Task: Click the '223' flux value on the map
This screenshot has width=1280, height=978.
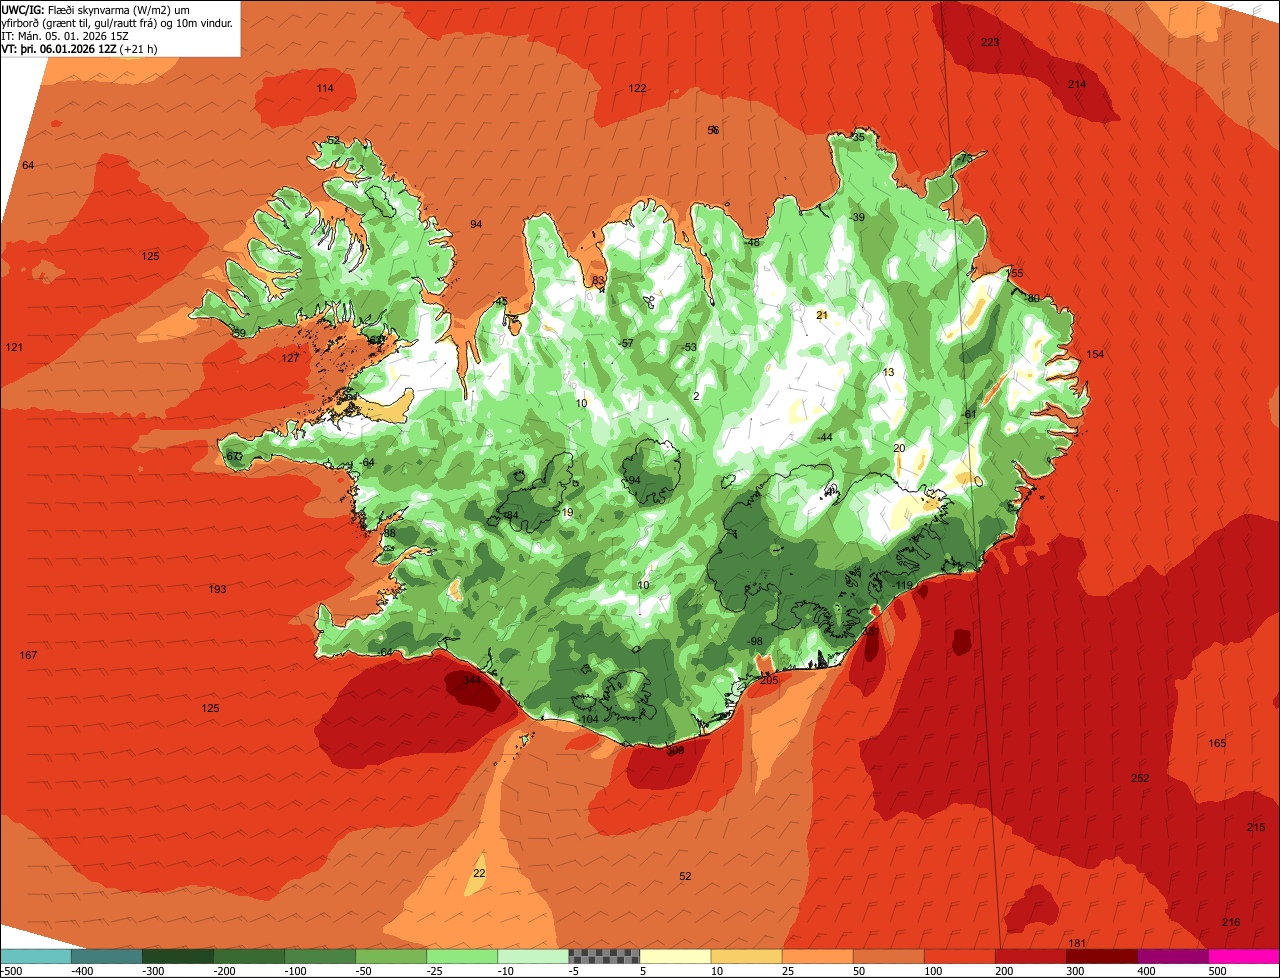Action: point(990,42)
